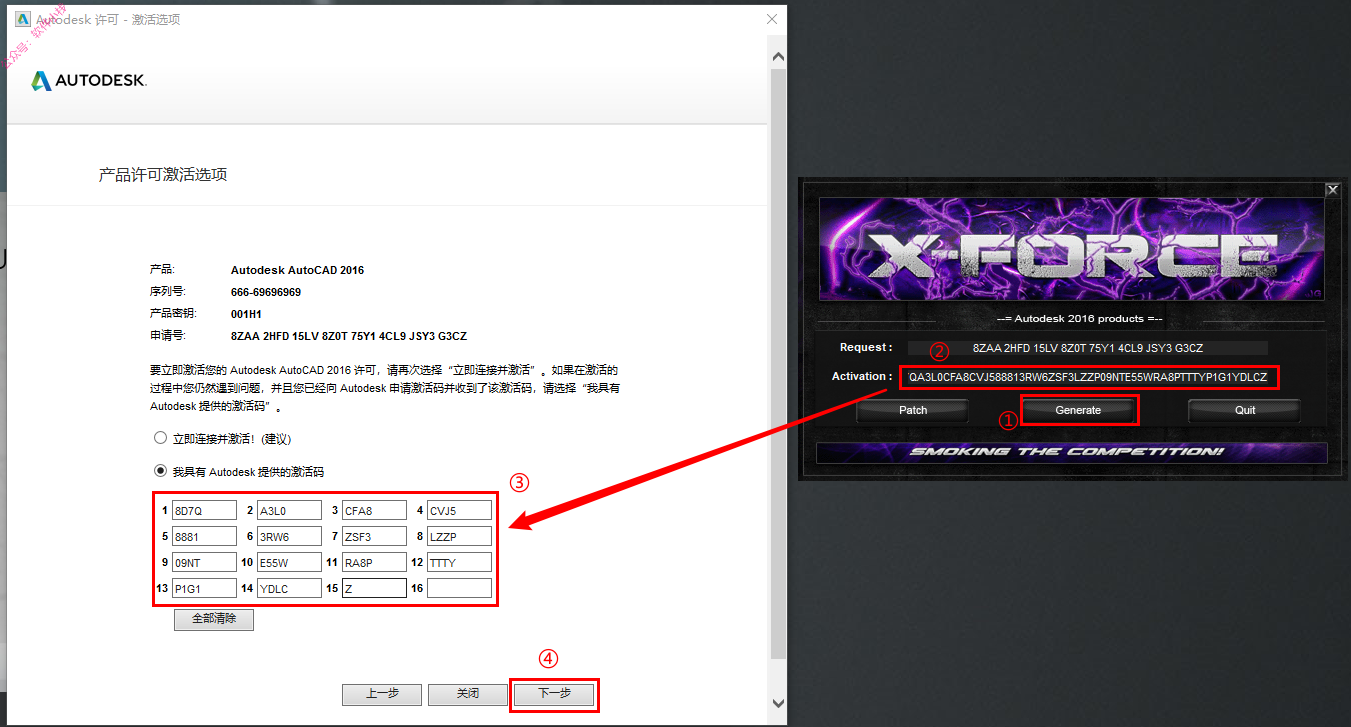Click the Patch button in X-Force window
Image resolution: width=1351 pixels, height=727 pixels.
913,410
